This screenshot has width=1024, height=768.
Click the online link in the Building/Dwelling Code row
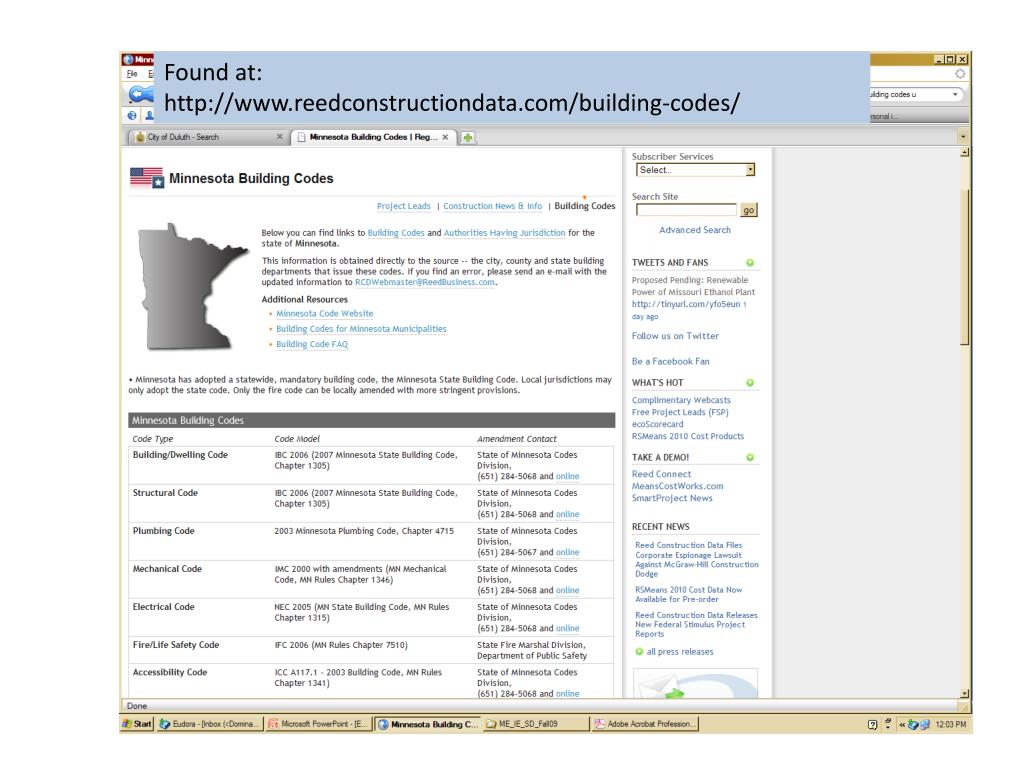(568, 477)
